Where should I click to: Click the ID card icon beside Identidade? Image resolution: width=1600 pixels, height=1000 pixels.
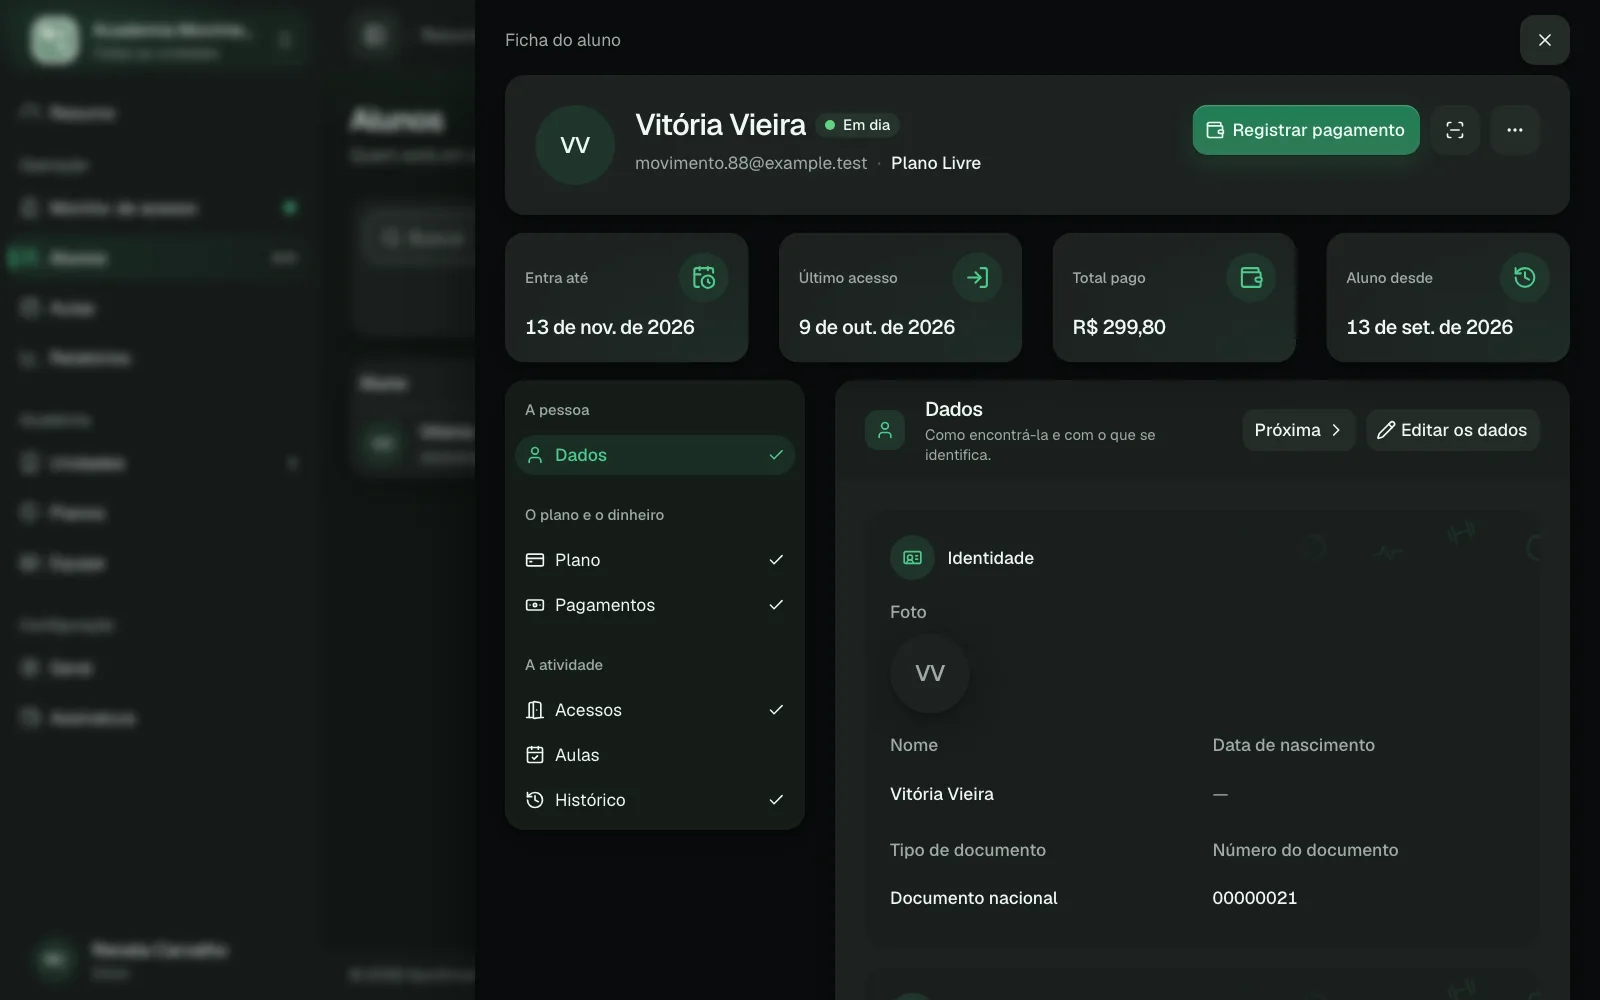[x=912, y=558]
